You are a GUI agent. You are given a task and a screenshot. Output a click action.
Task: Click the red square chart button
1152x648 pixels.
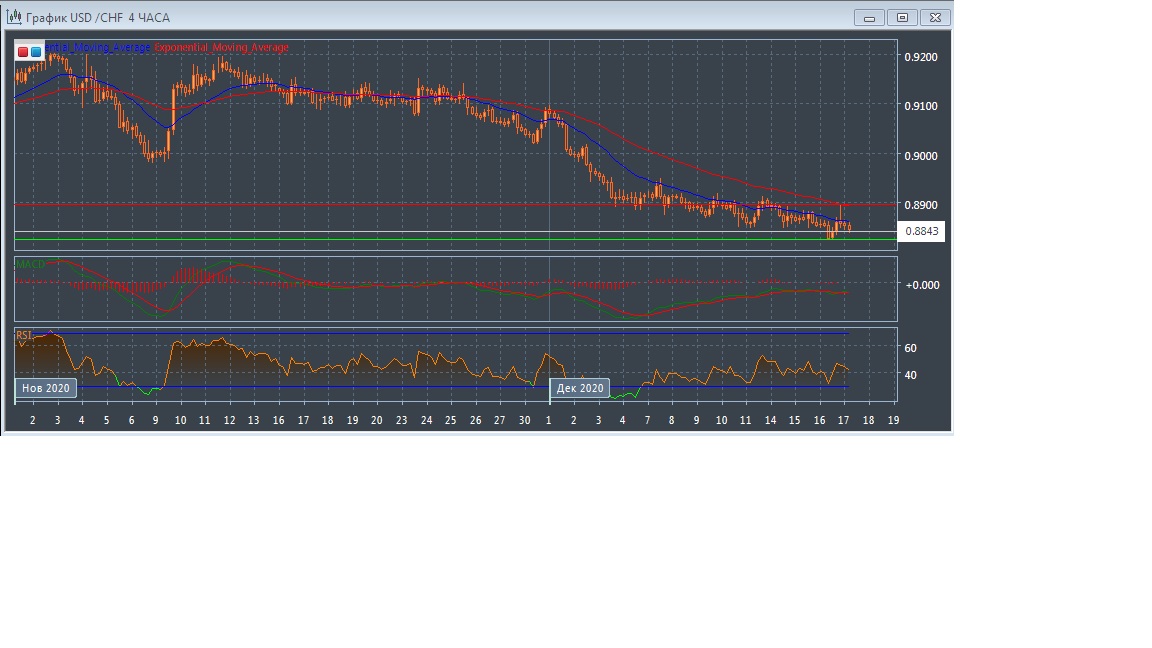(x=23, y=51)
